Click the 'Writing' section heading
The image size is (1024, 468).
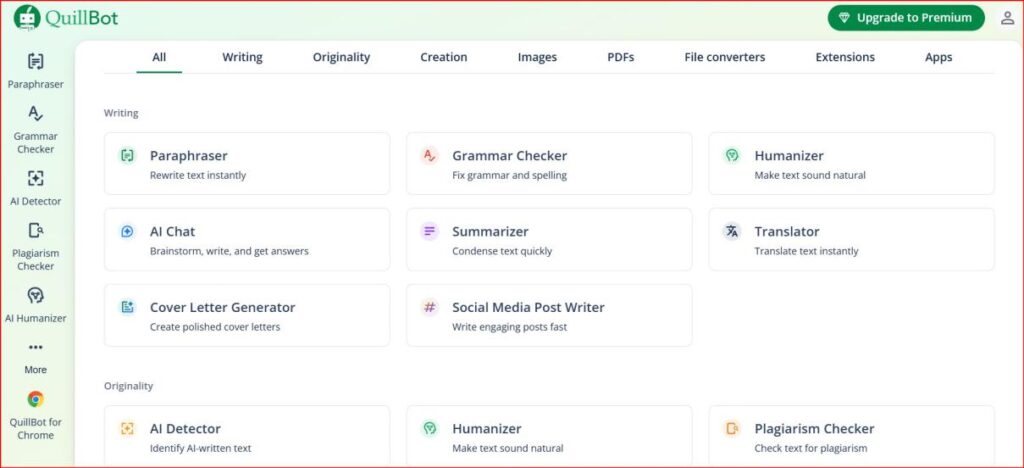121,113
